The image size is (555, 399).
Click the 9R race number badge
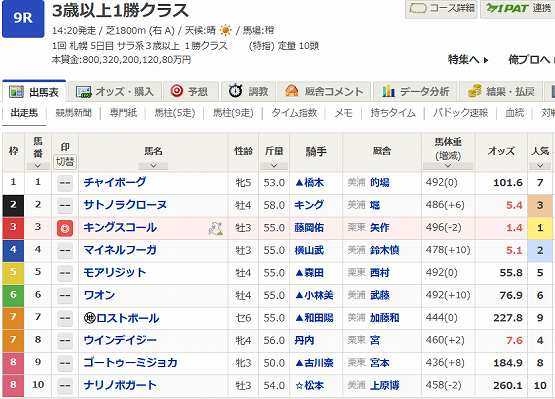[x=23, y=18]
